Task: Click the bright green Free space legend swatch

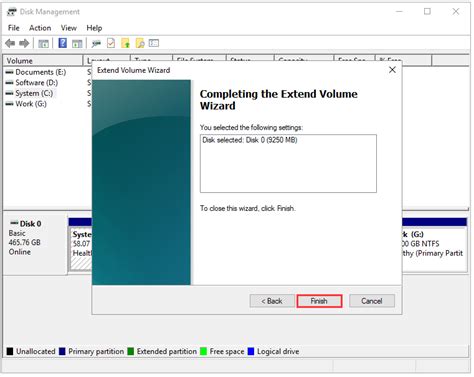Action: point(203,351)
